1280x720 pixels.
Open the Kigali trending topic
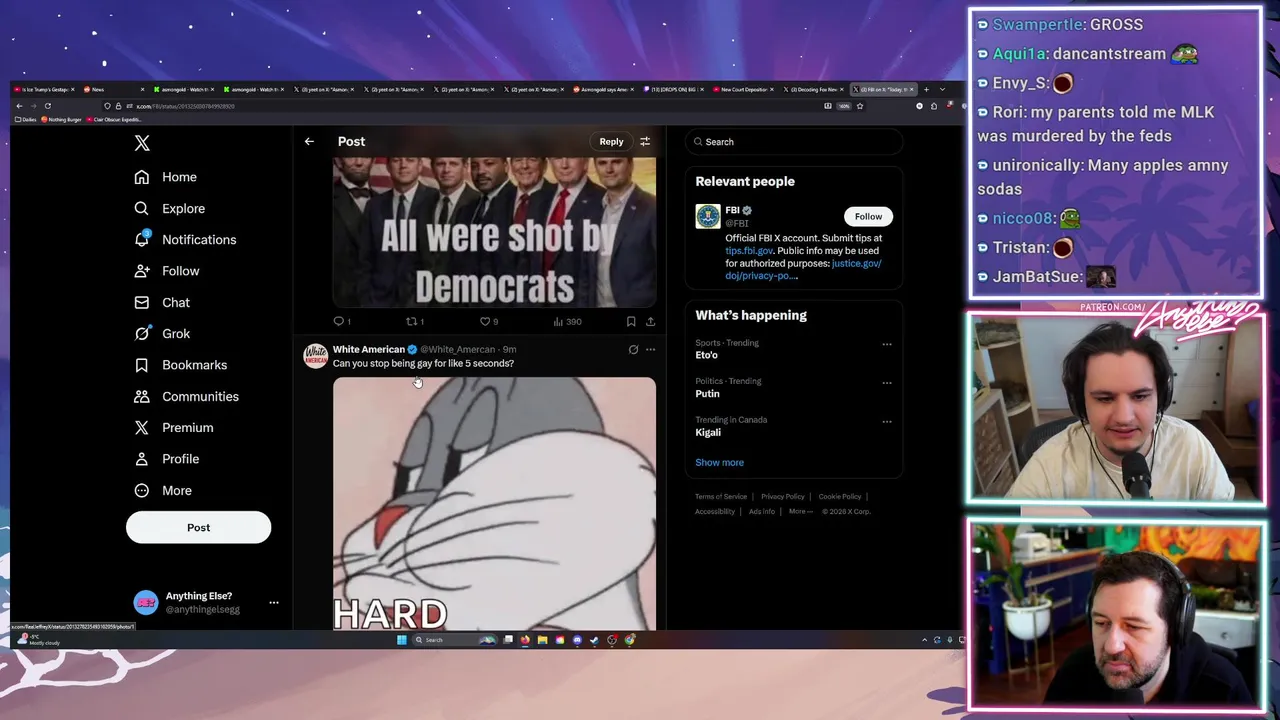point(708,432)
